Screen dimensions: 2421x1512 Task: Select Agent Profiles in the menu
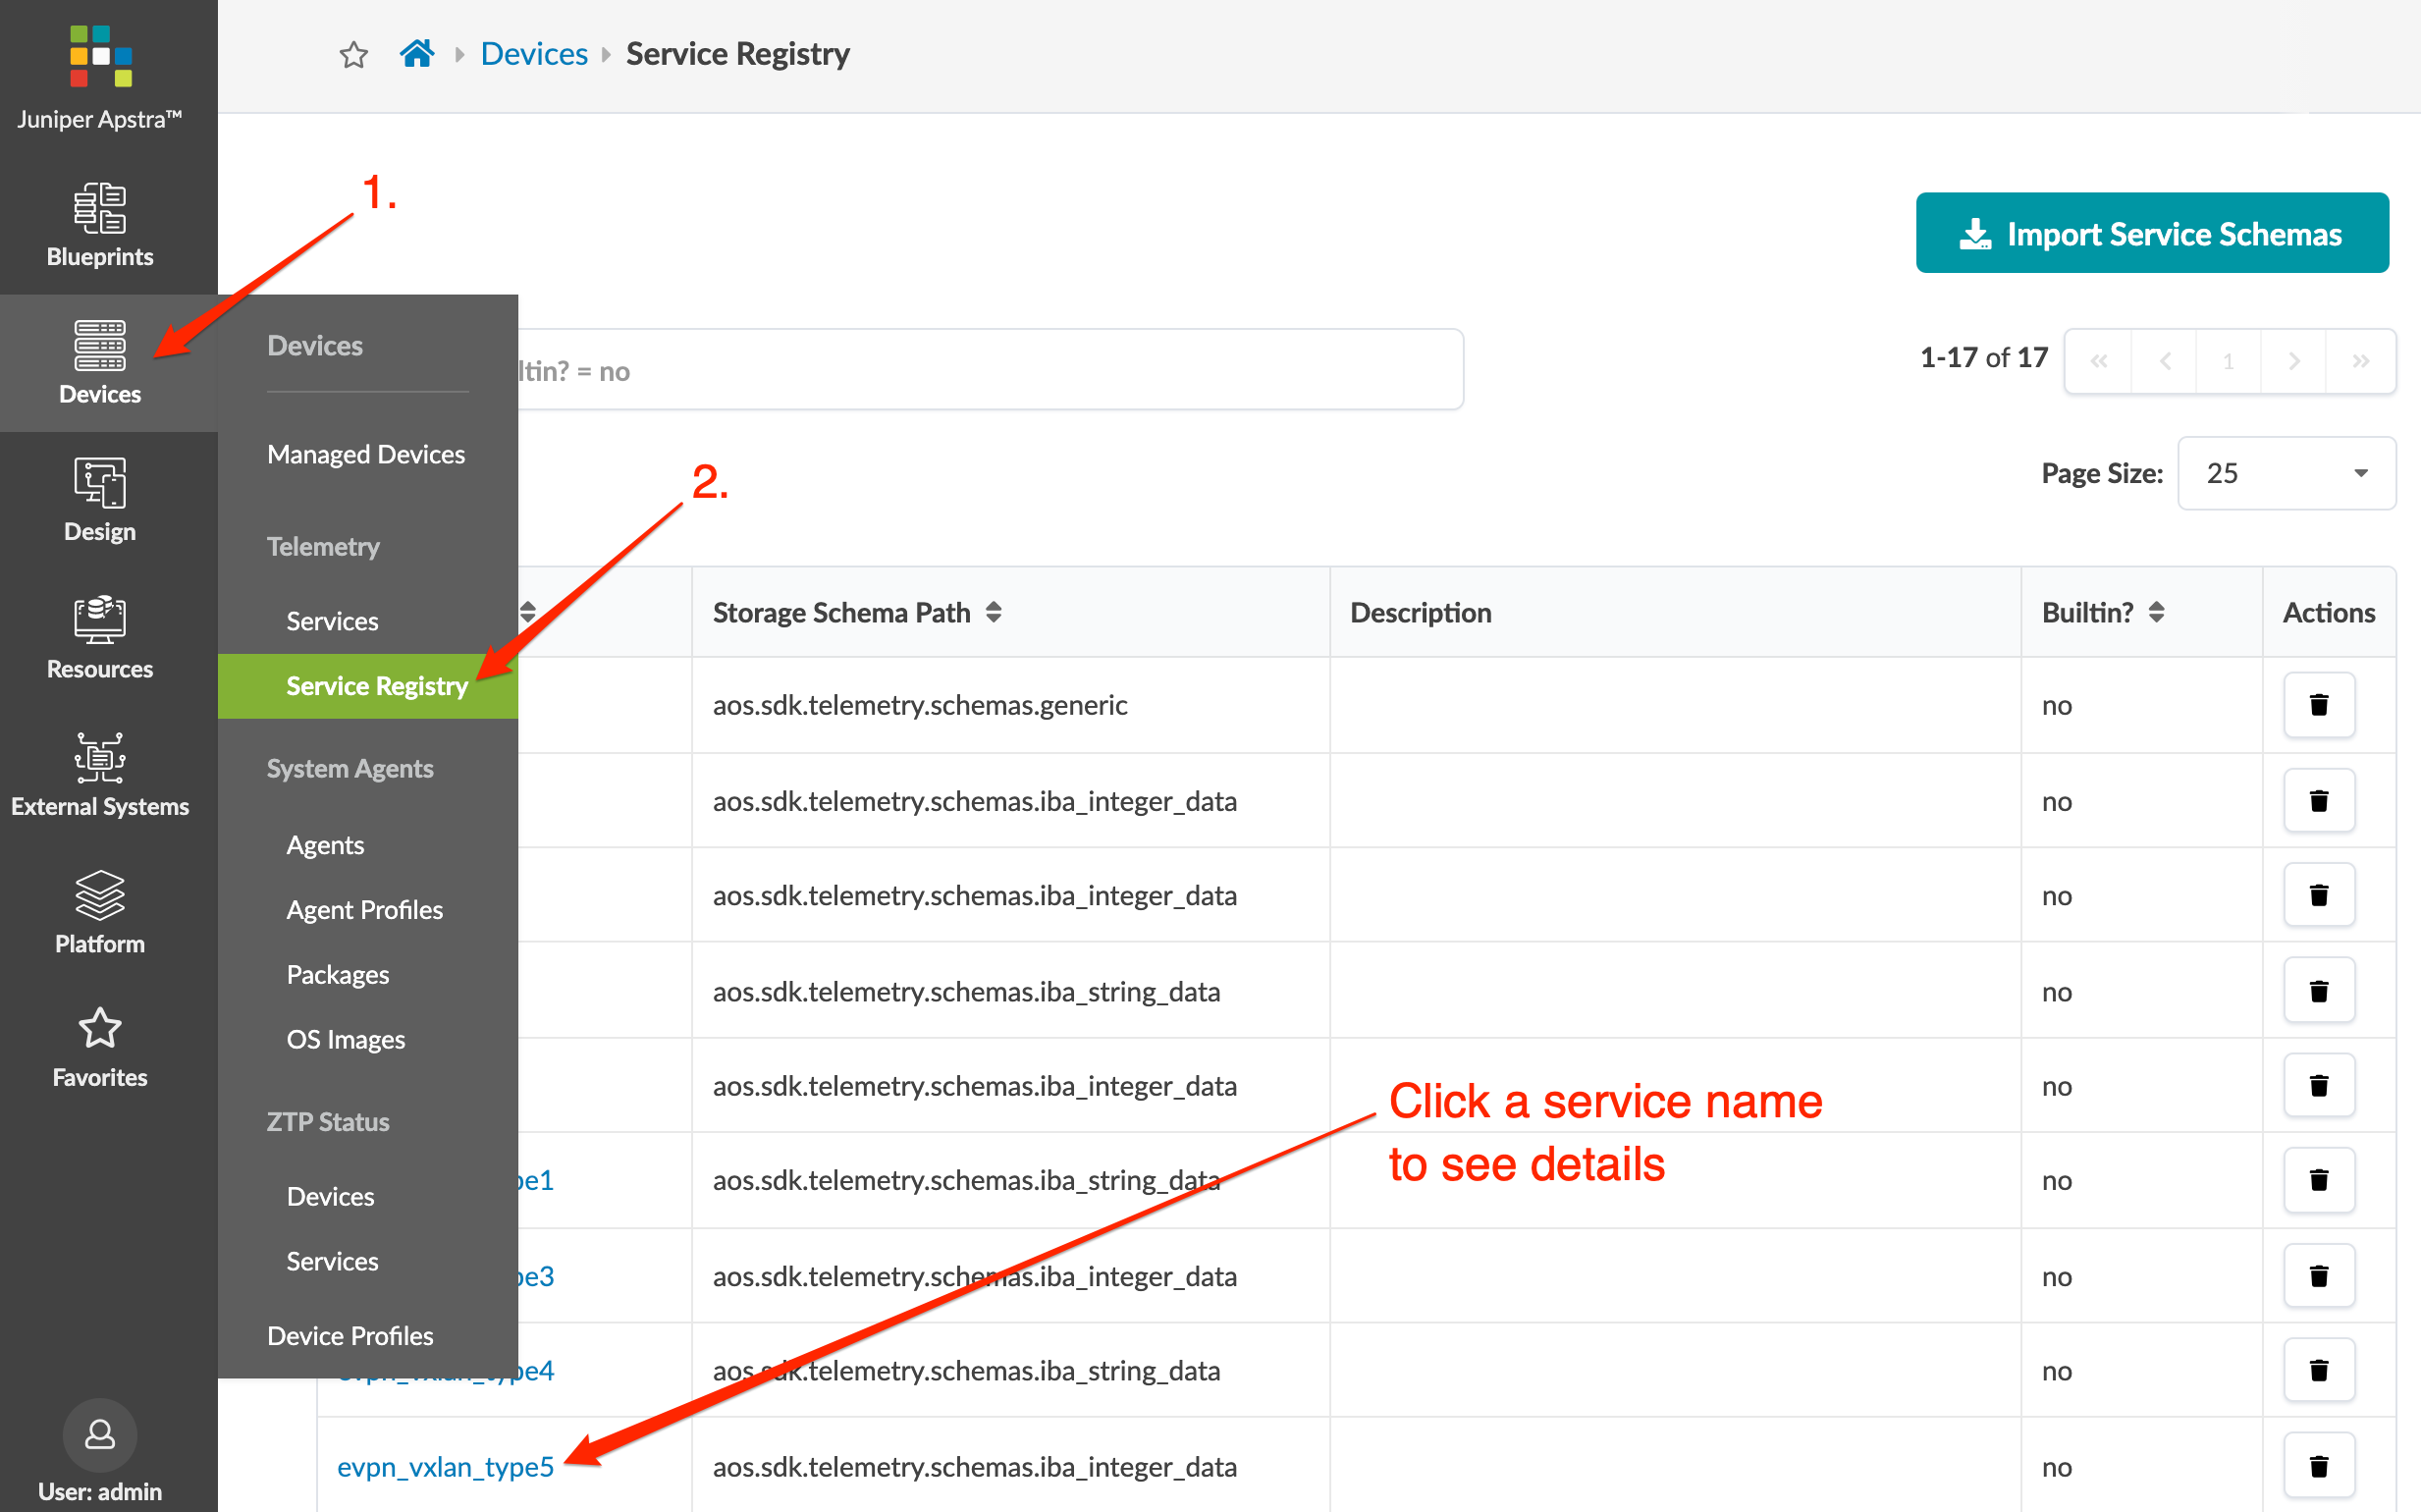pos(364,909)
